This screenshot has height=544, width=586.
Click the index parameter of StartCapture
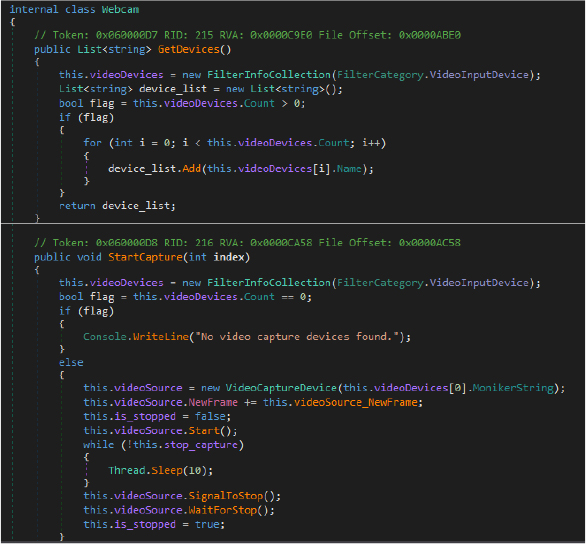point(229,257)
